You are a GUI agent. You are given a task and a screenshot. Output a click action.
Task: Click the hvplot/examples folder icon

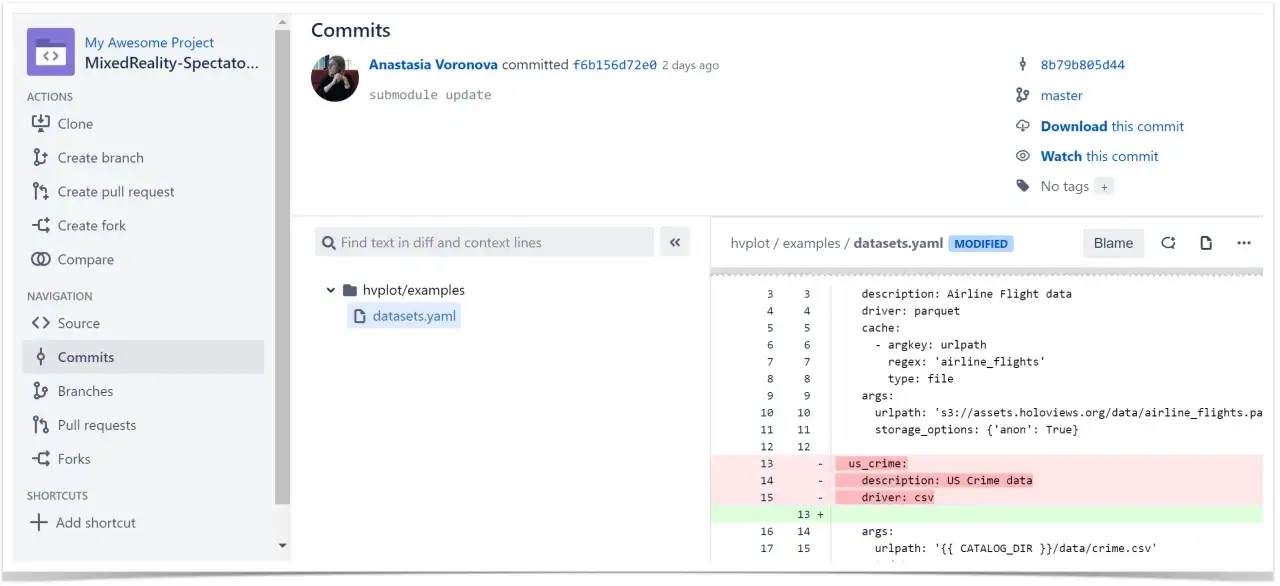pos(349,290)
